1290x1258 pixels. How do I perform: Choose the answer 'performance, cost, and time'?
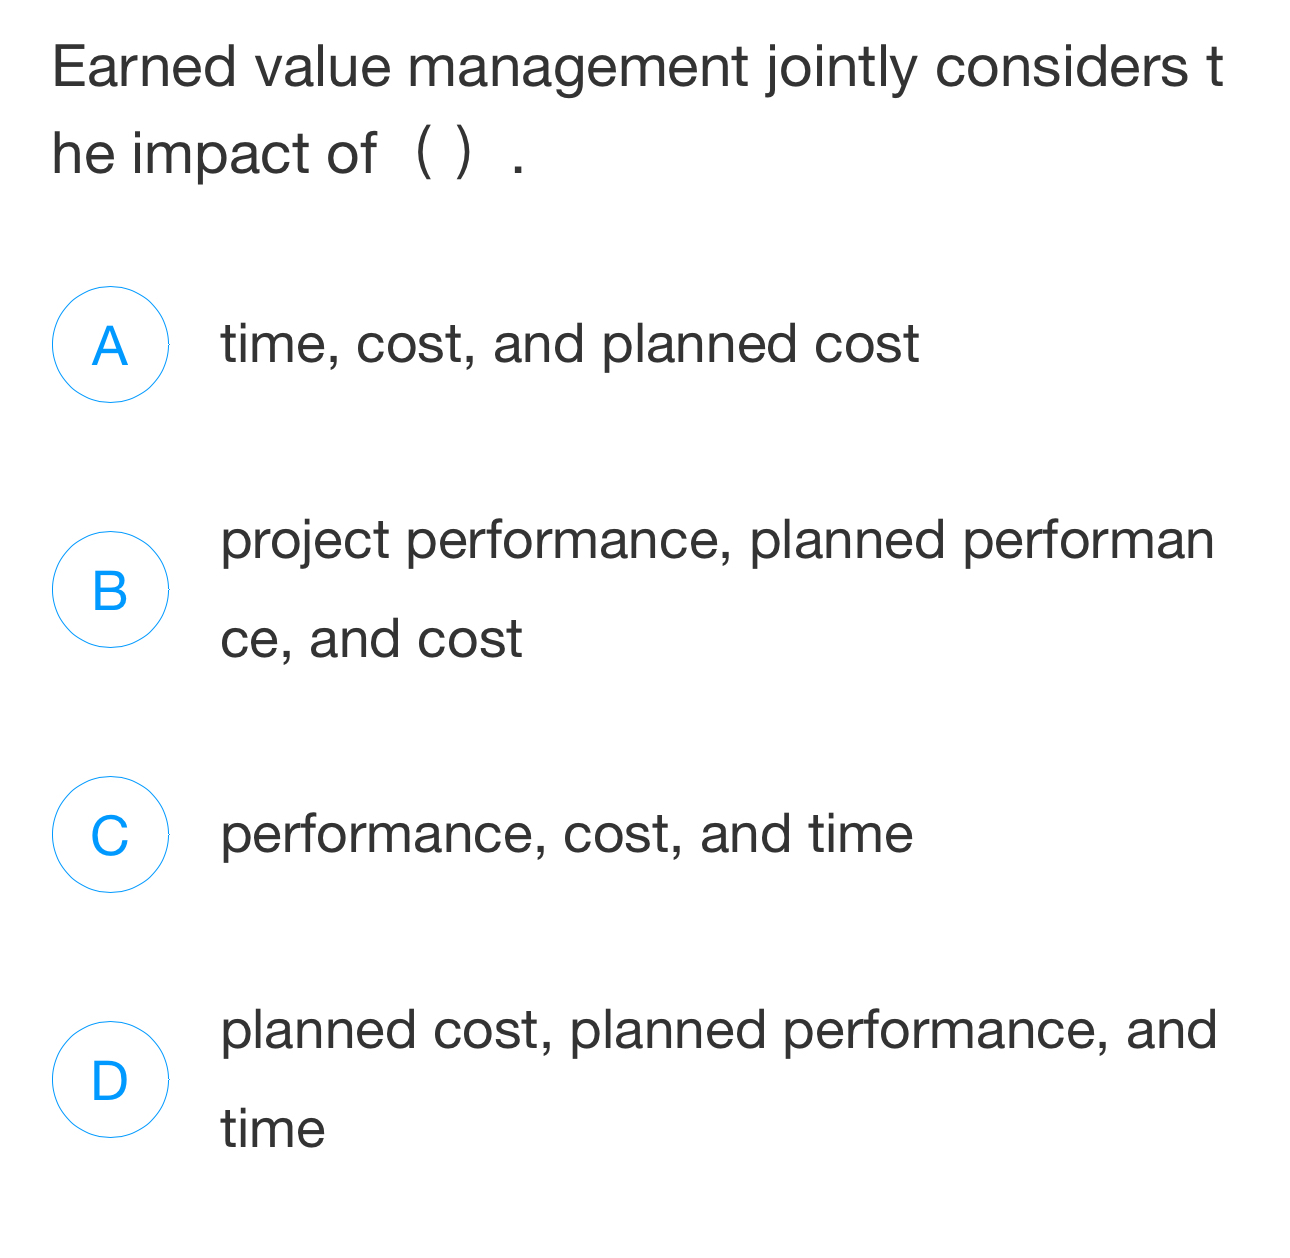coord(567,833)
